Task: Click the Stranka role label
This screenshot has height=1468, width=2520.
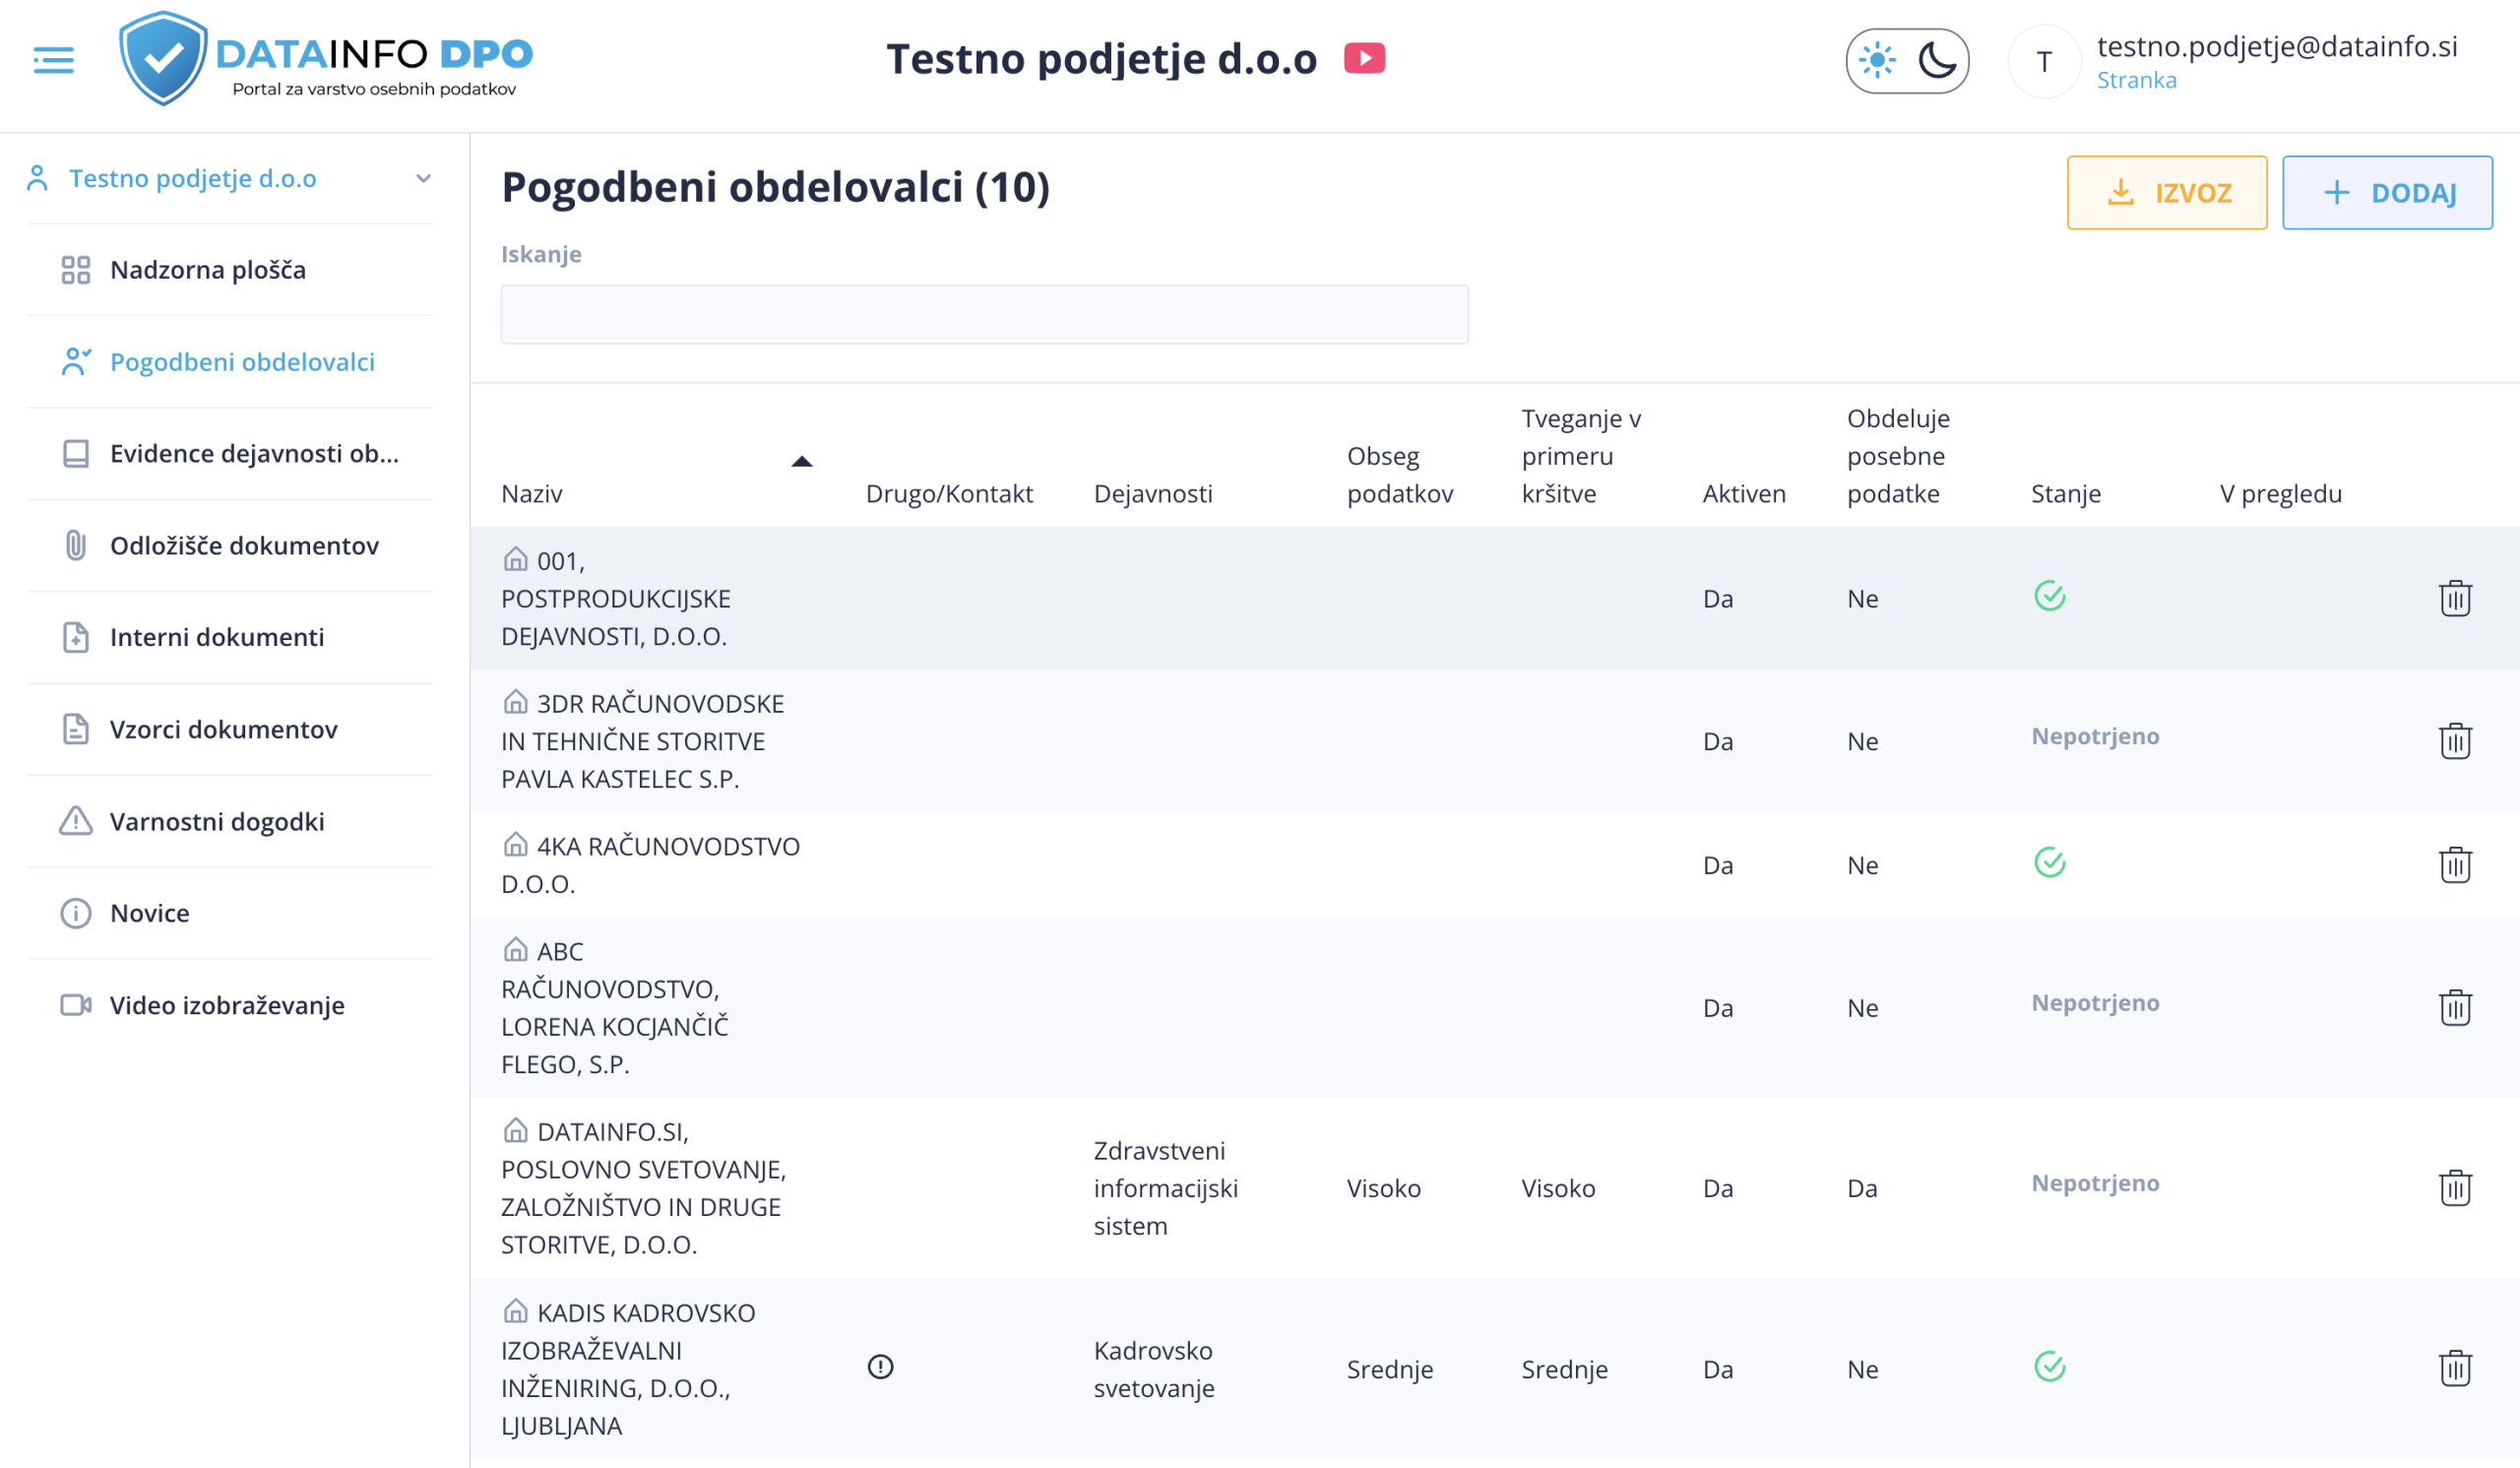Action: (x=2136, y=80)
